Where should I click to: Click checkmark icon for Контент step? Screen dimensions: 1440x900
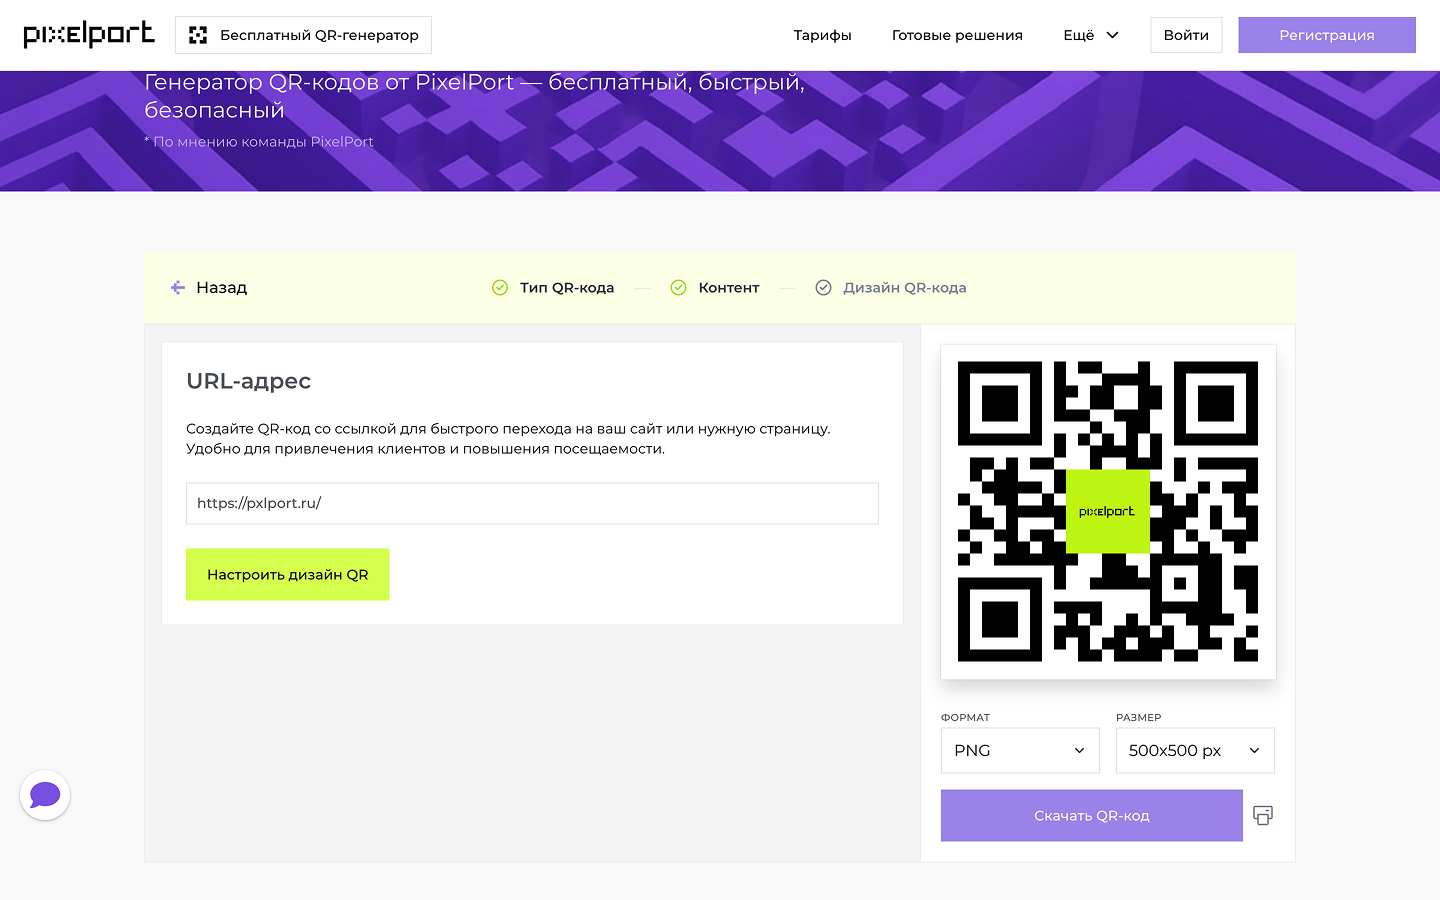pyautogui.click(x=678, y=288)
